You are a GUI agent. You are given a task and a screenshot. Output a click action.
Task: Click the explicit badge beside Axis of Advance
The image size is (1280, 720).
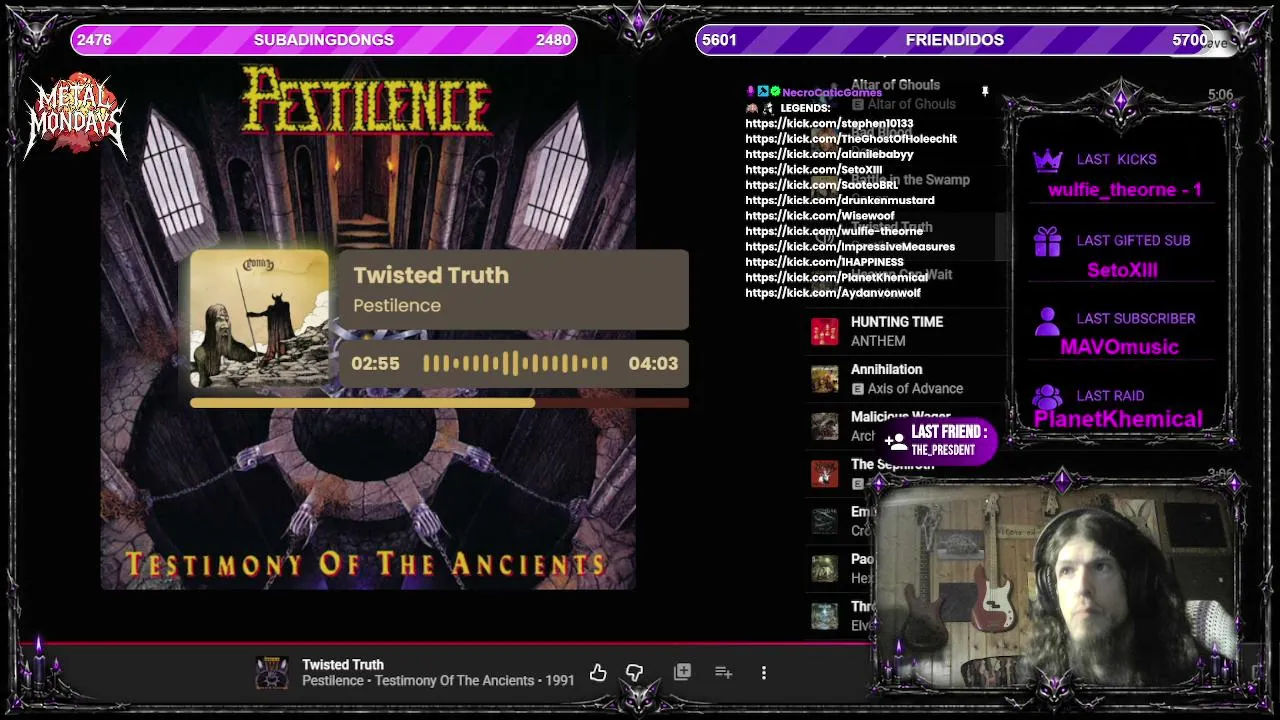(858, 389)
